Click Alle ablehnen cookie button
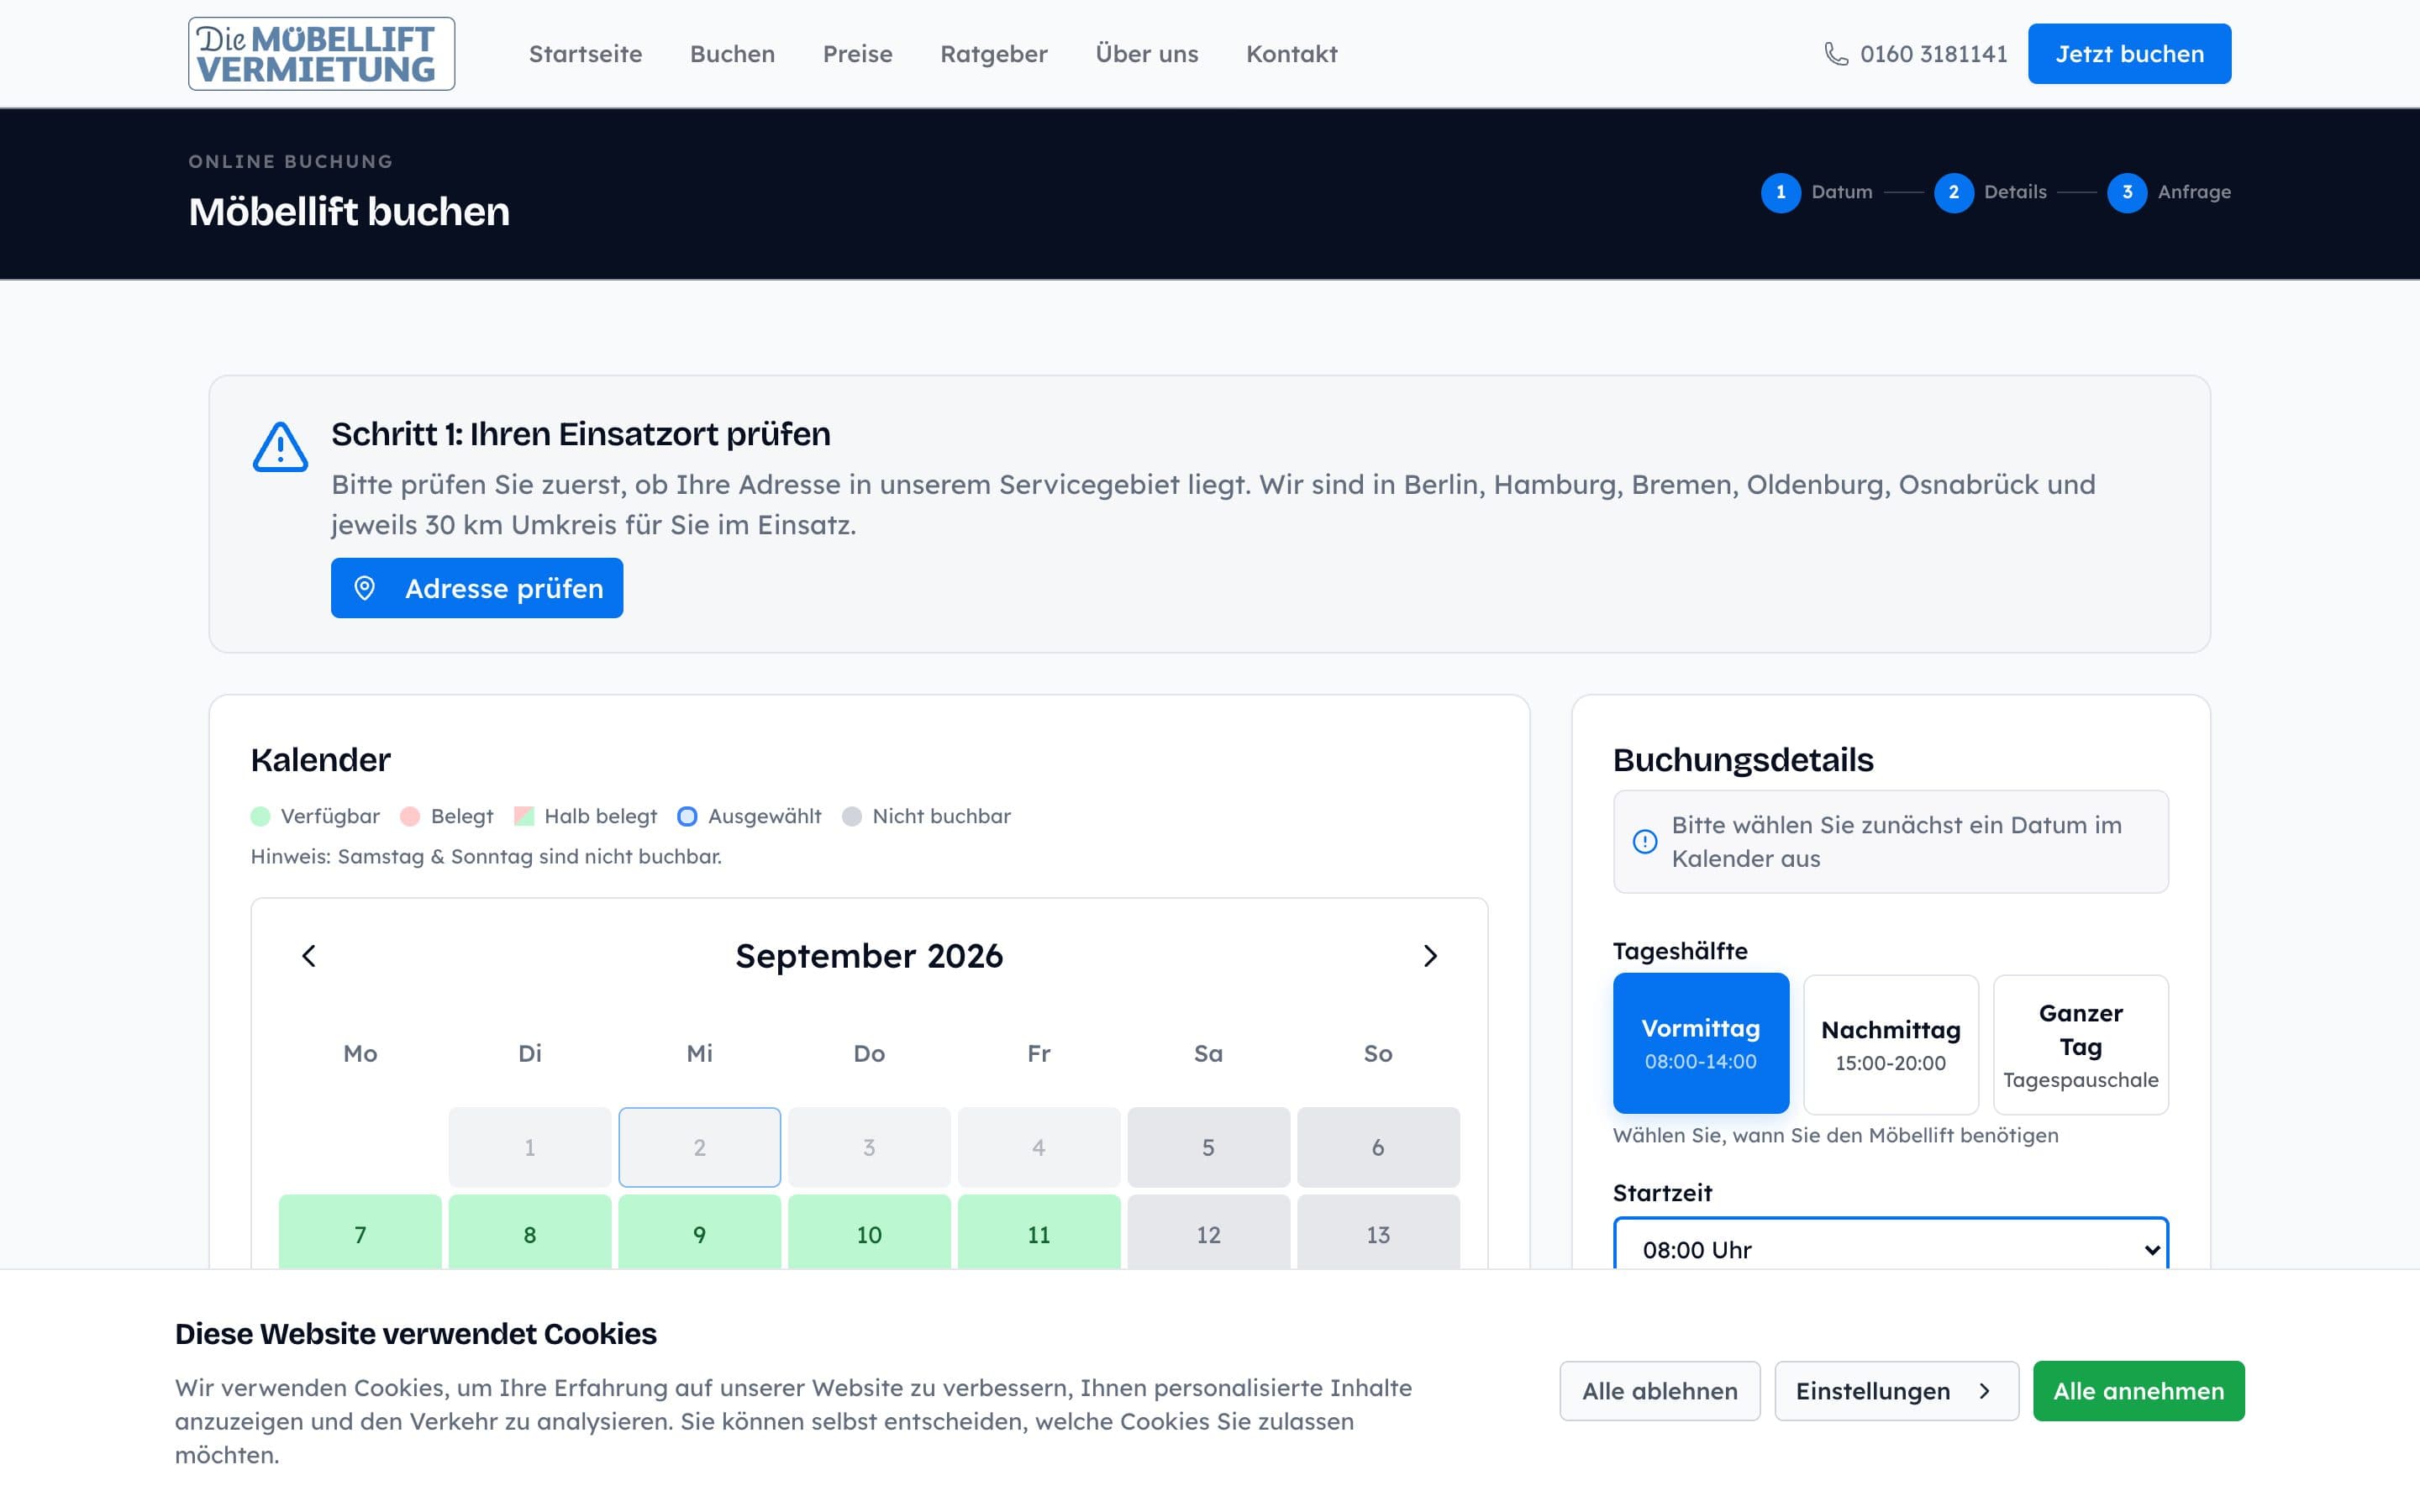Screen dimensions: 2420x1512 click(x=1659, y=1391)
